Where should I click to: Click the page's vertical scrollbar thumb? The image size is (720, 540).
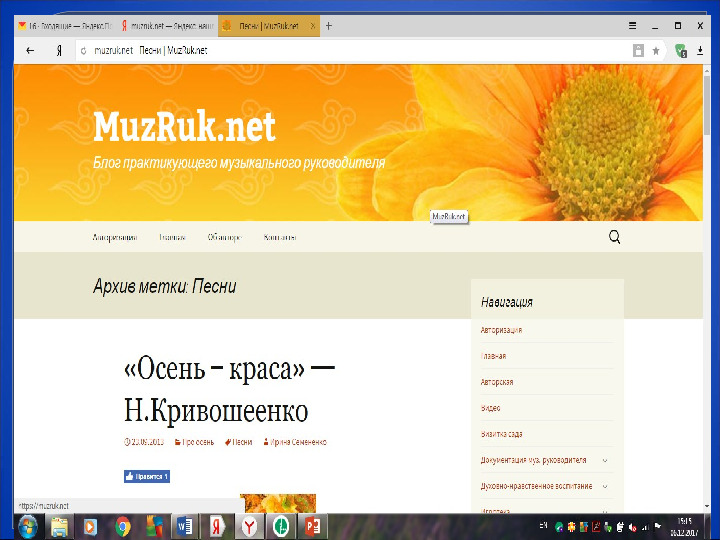pos(707,104)
